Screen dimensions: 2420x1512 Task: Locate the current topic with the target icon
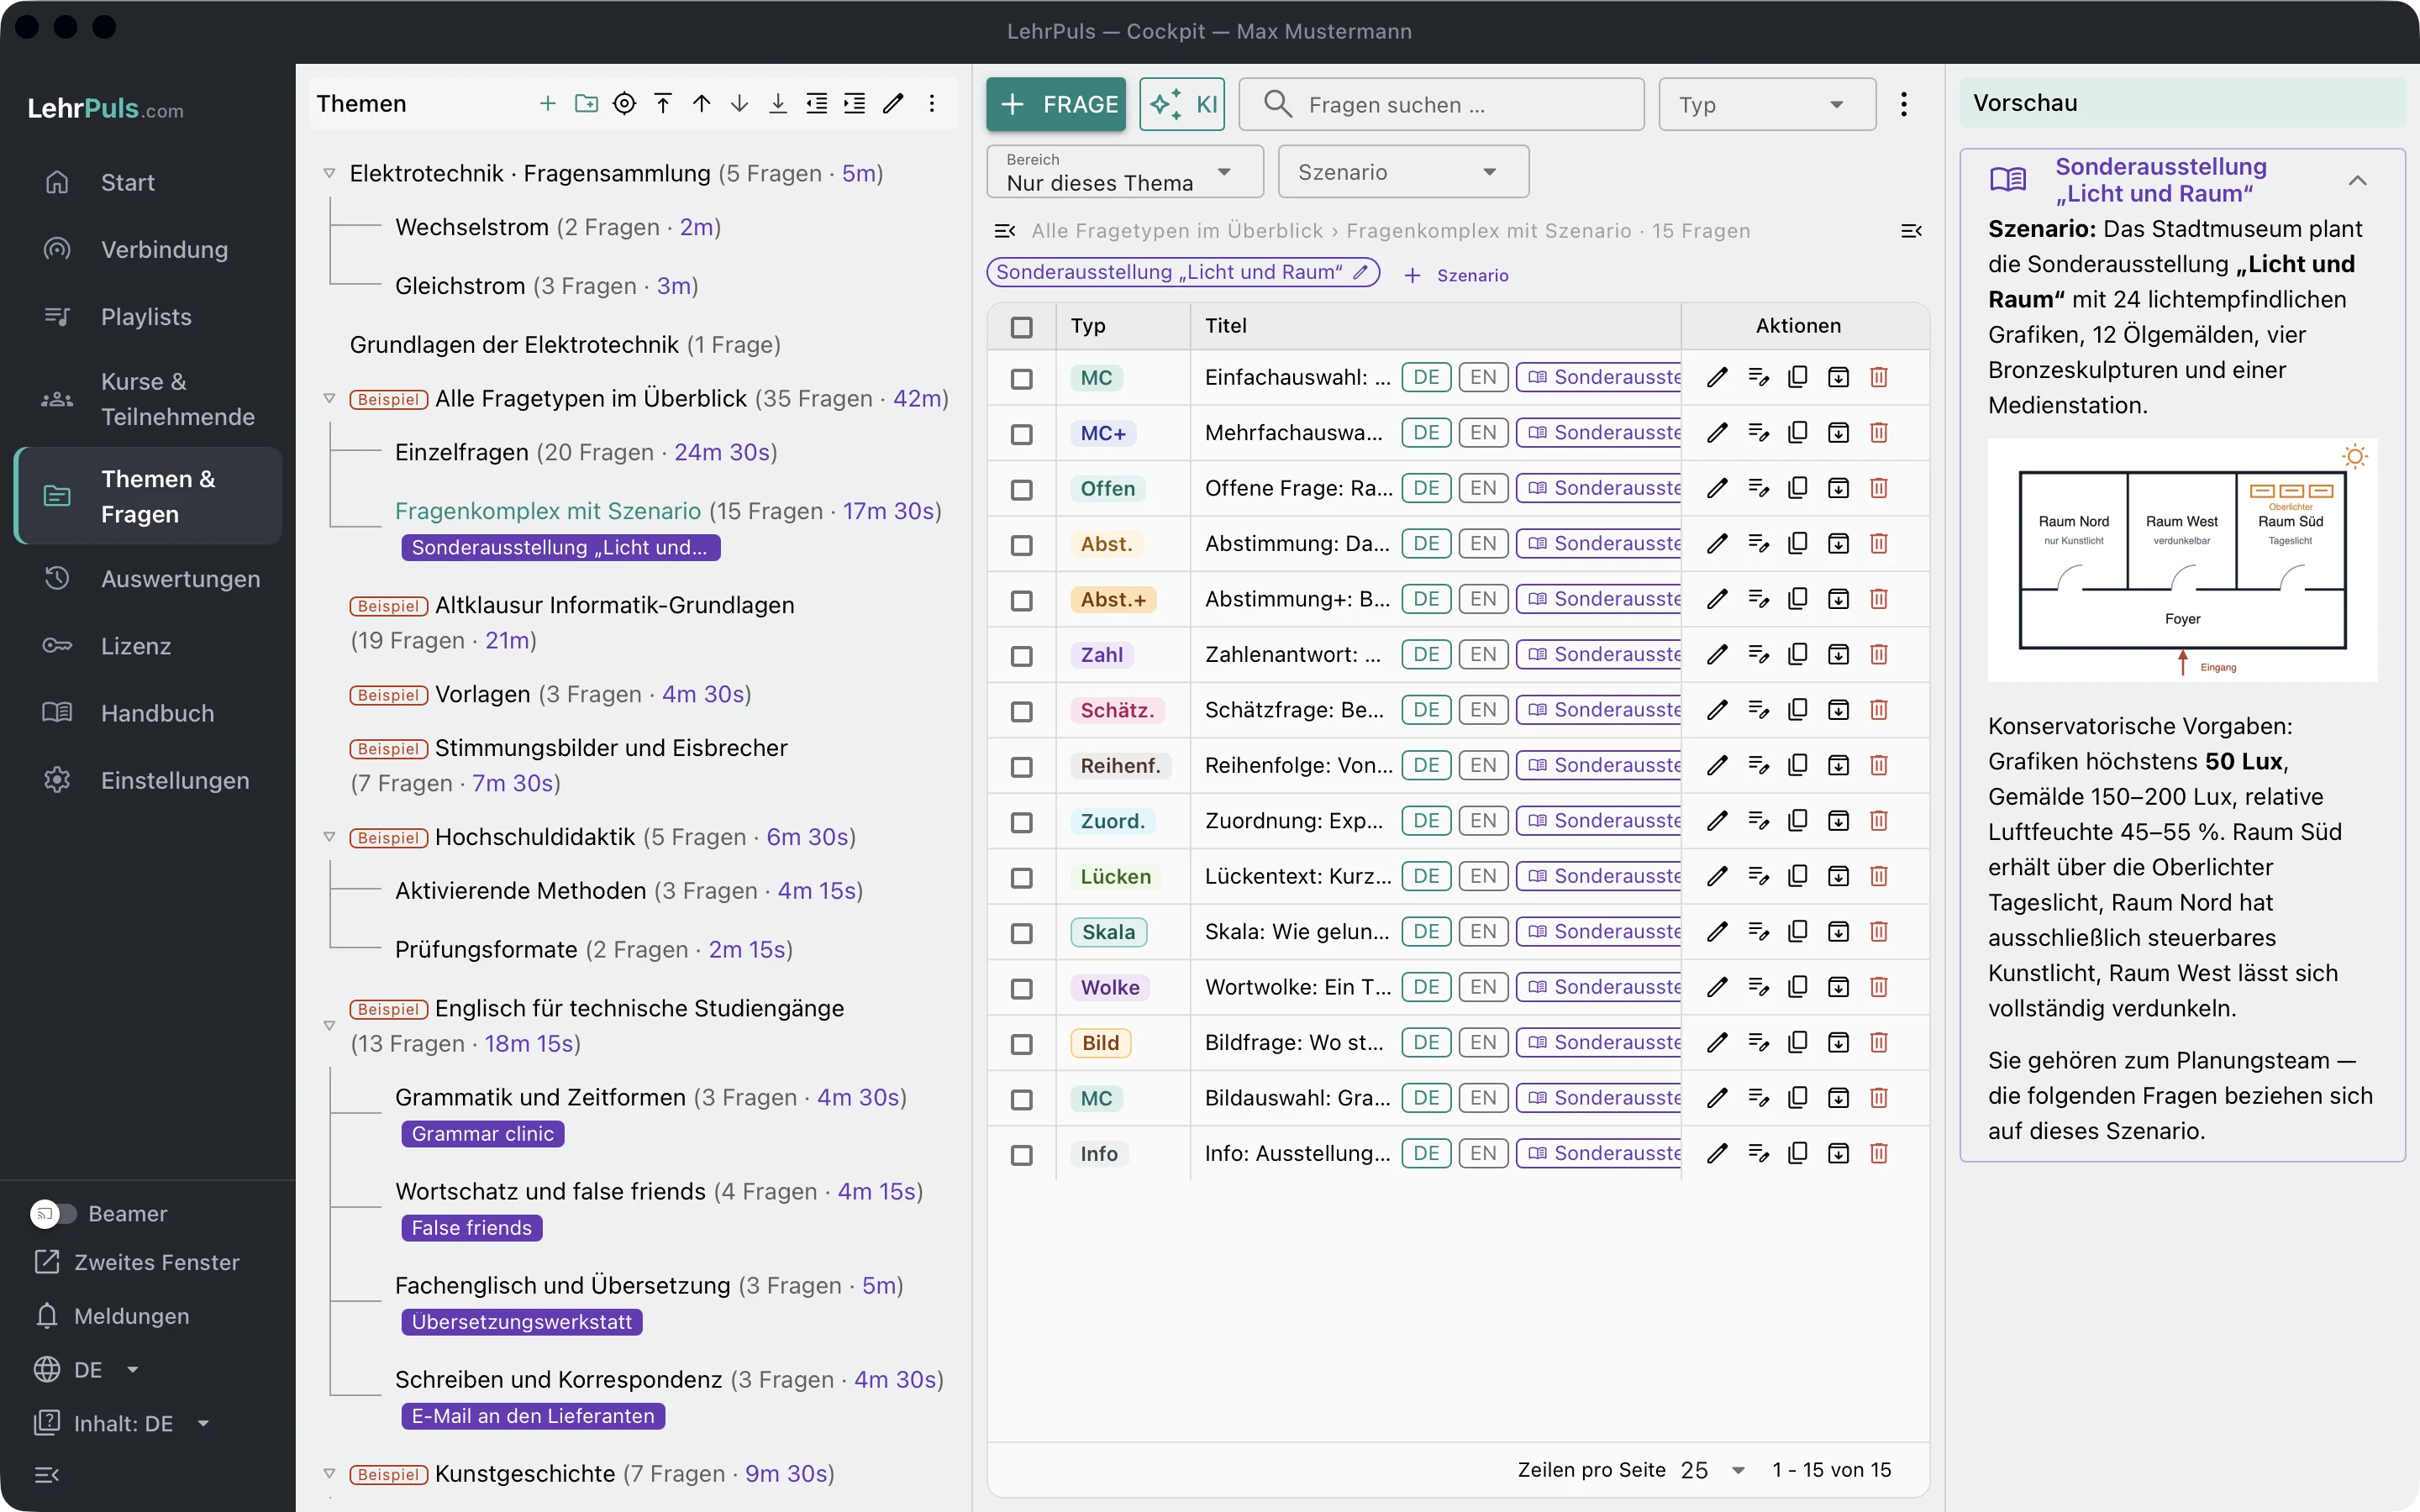(x=624, y=104)
